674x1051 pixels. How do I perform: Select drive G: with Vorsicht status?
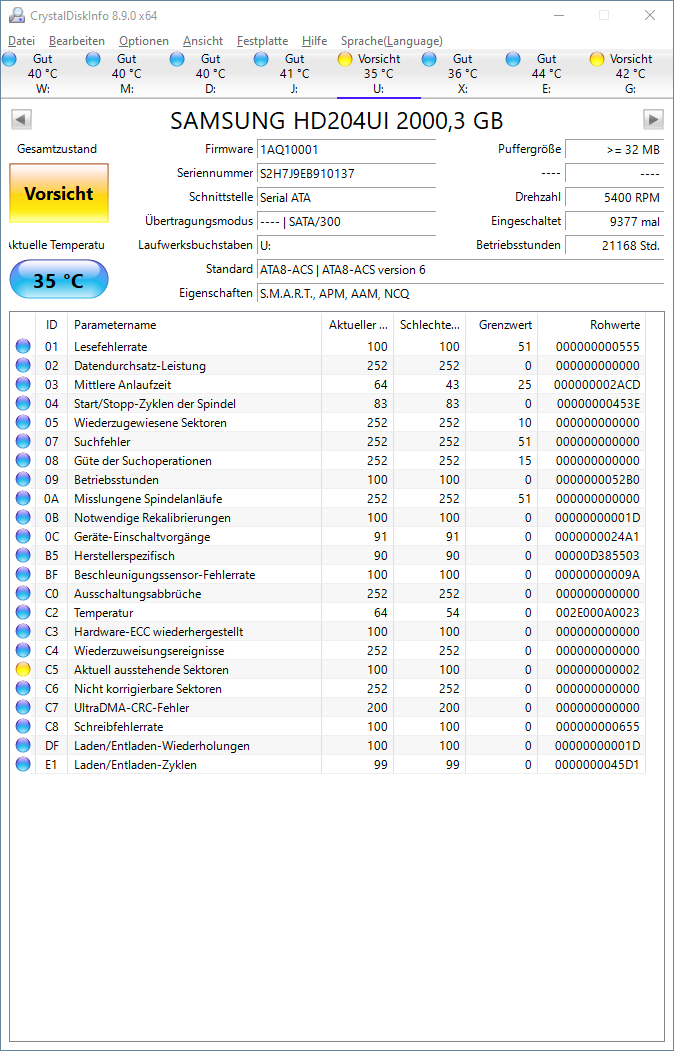point(630,74)
